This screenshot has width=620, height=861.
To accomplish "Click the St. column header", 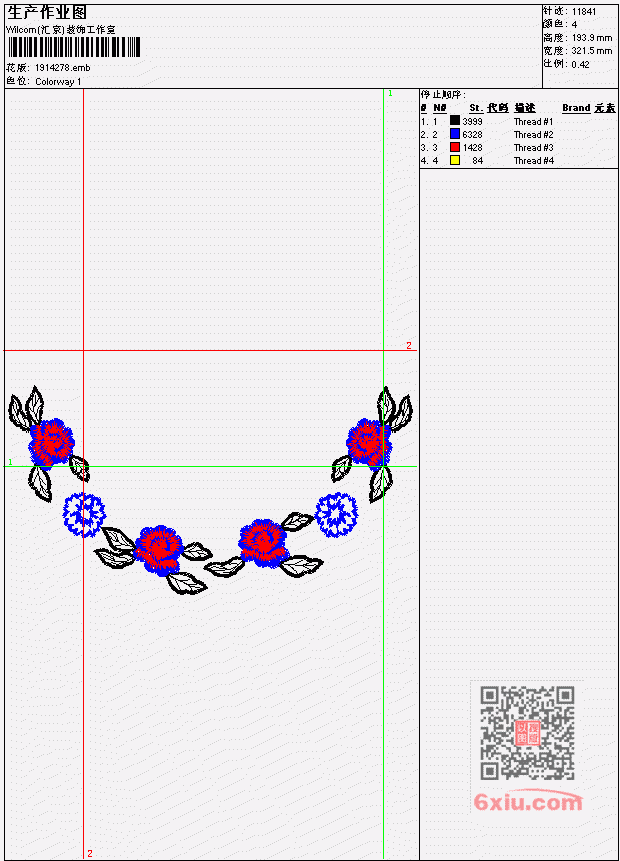I will click(x=476, y=108).
